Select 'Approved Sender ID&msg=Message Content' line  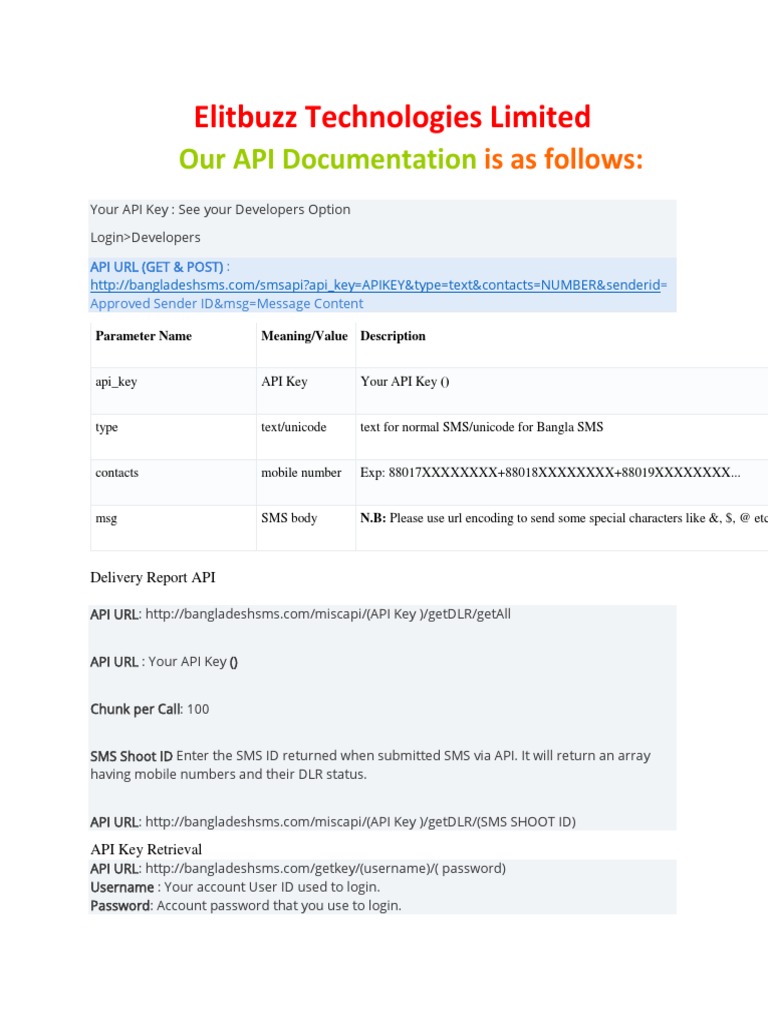[227, 304]
